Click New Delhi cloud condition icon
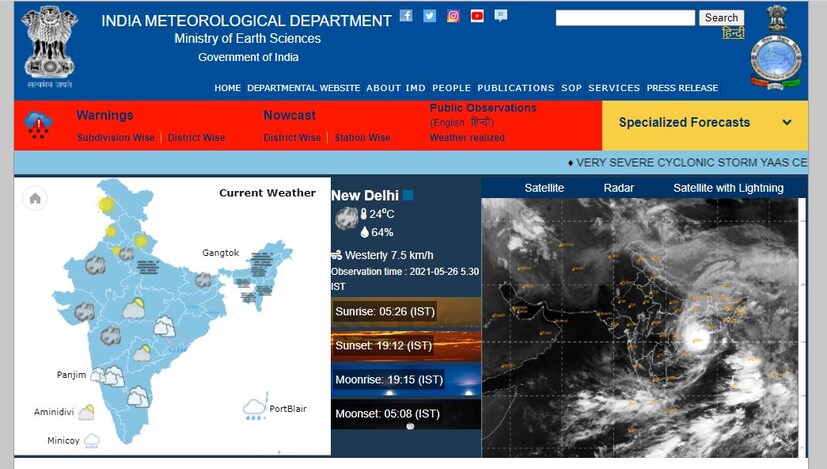Screen dimensions: 827x469 (x=347, y=218)
